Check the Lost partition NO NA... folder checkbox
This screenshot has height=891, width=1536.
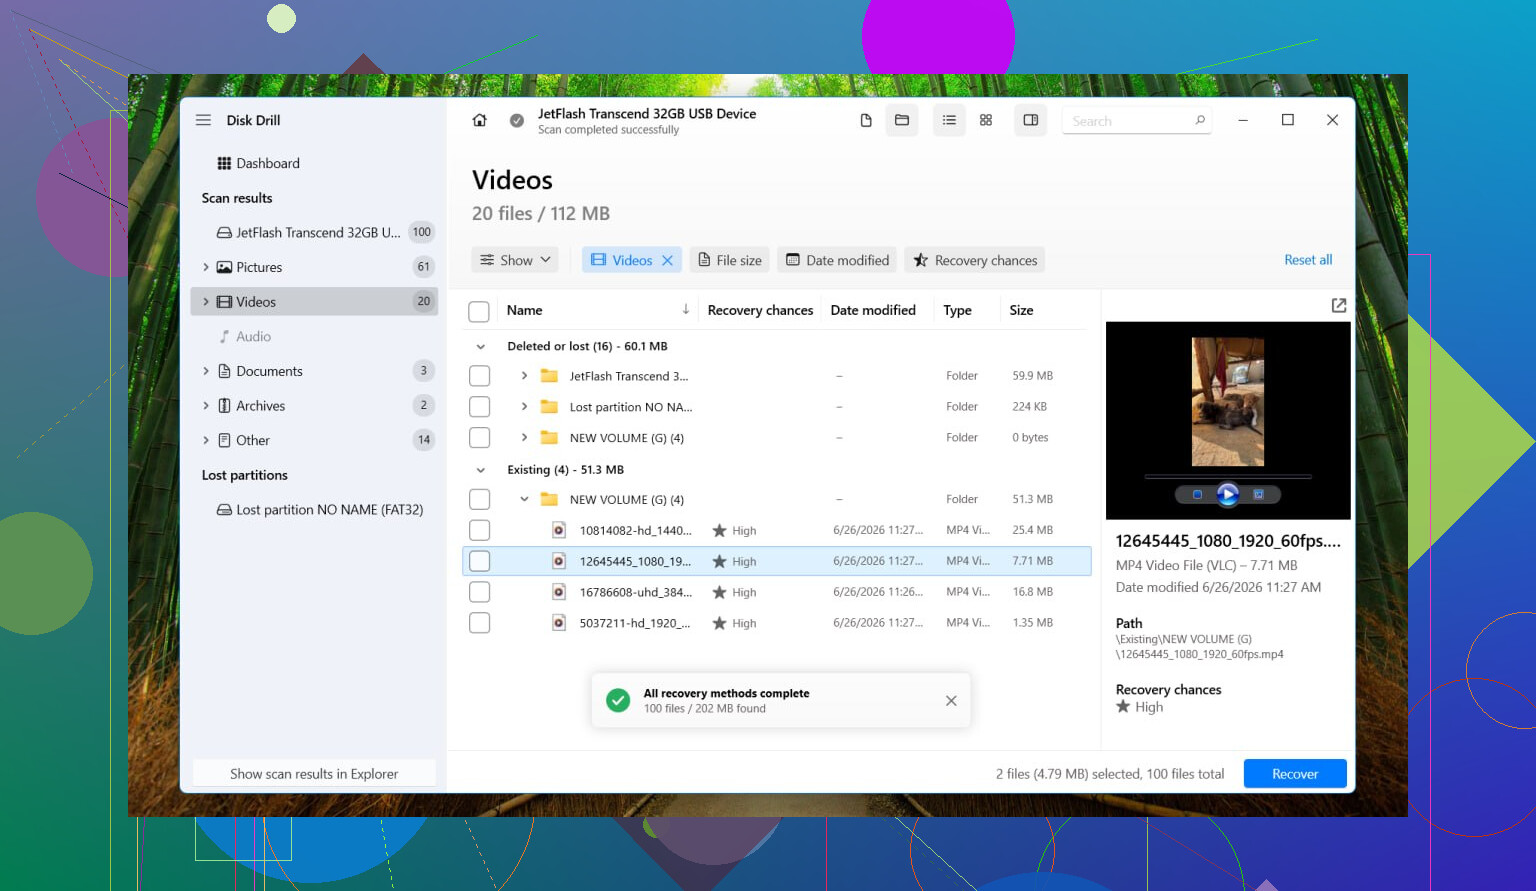(x=480, y=407)
